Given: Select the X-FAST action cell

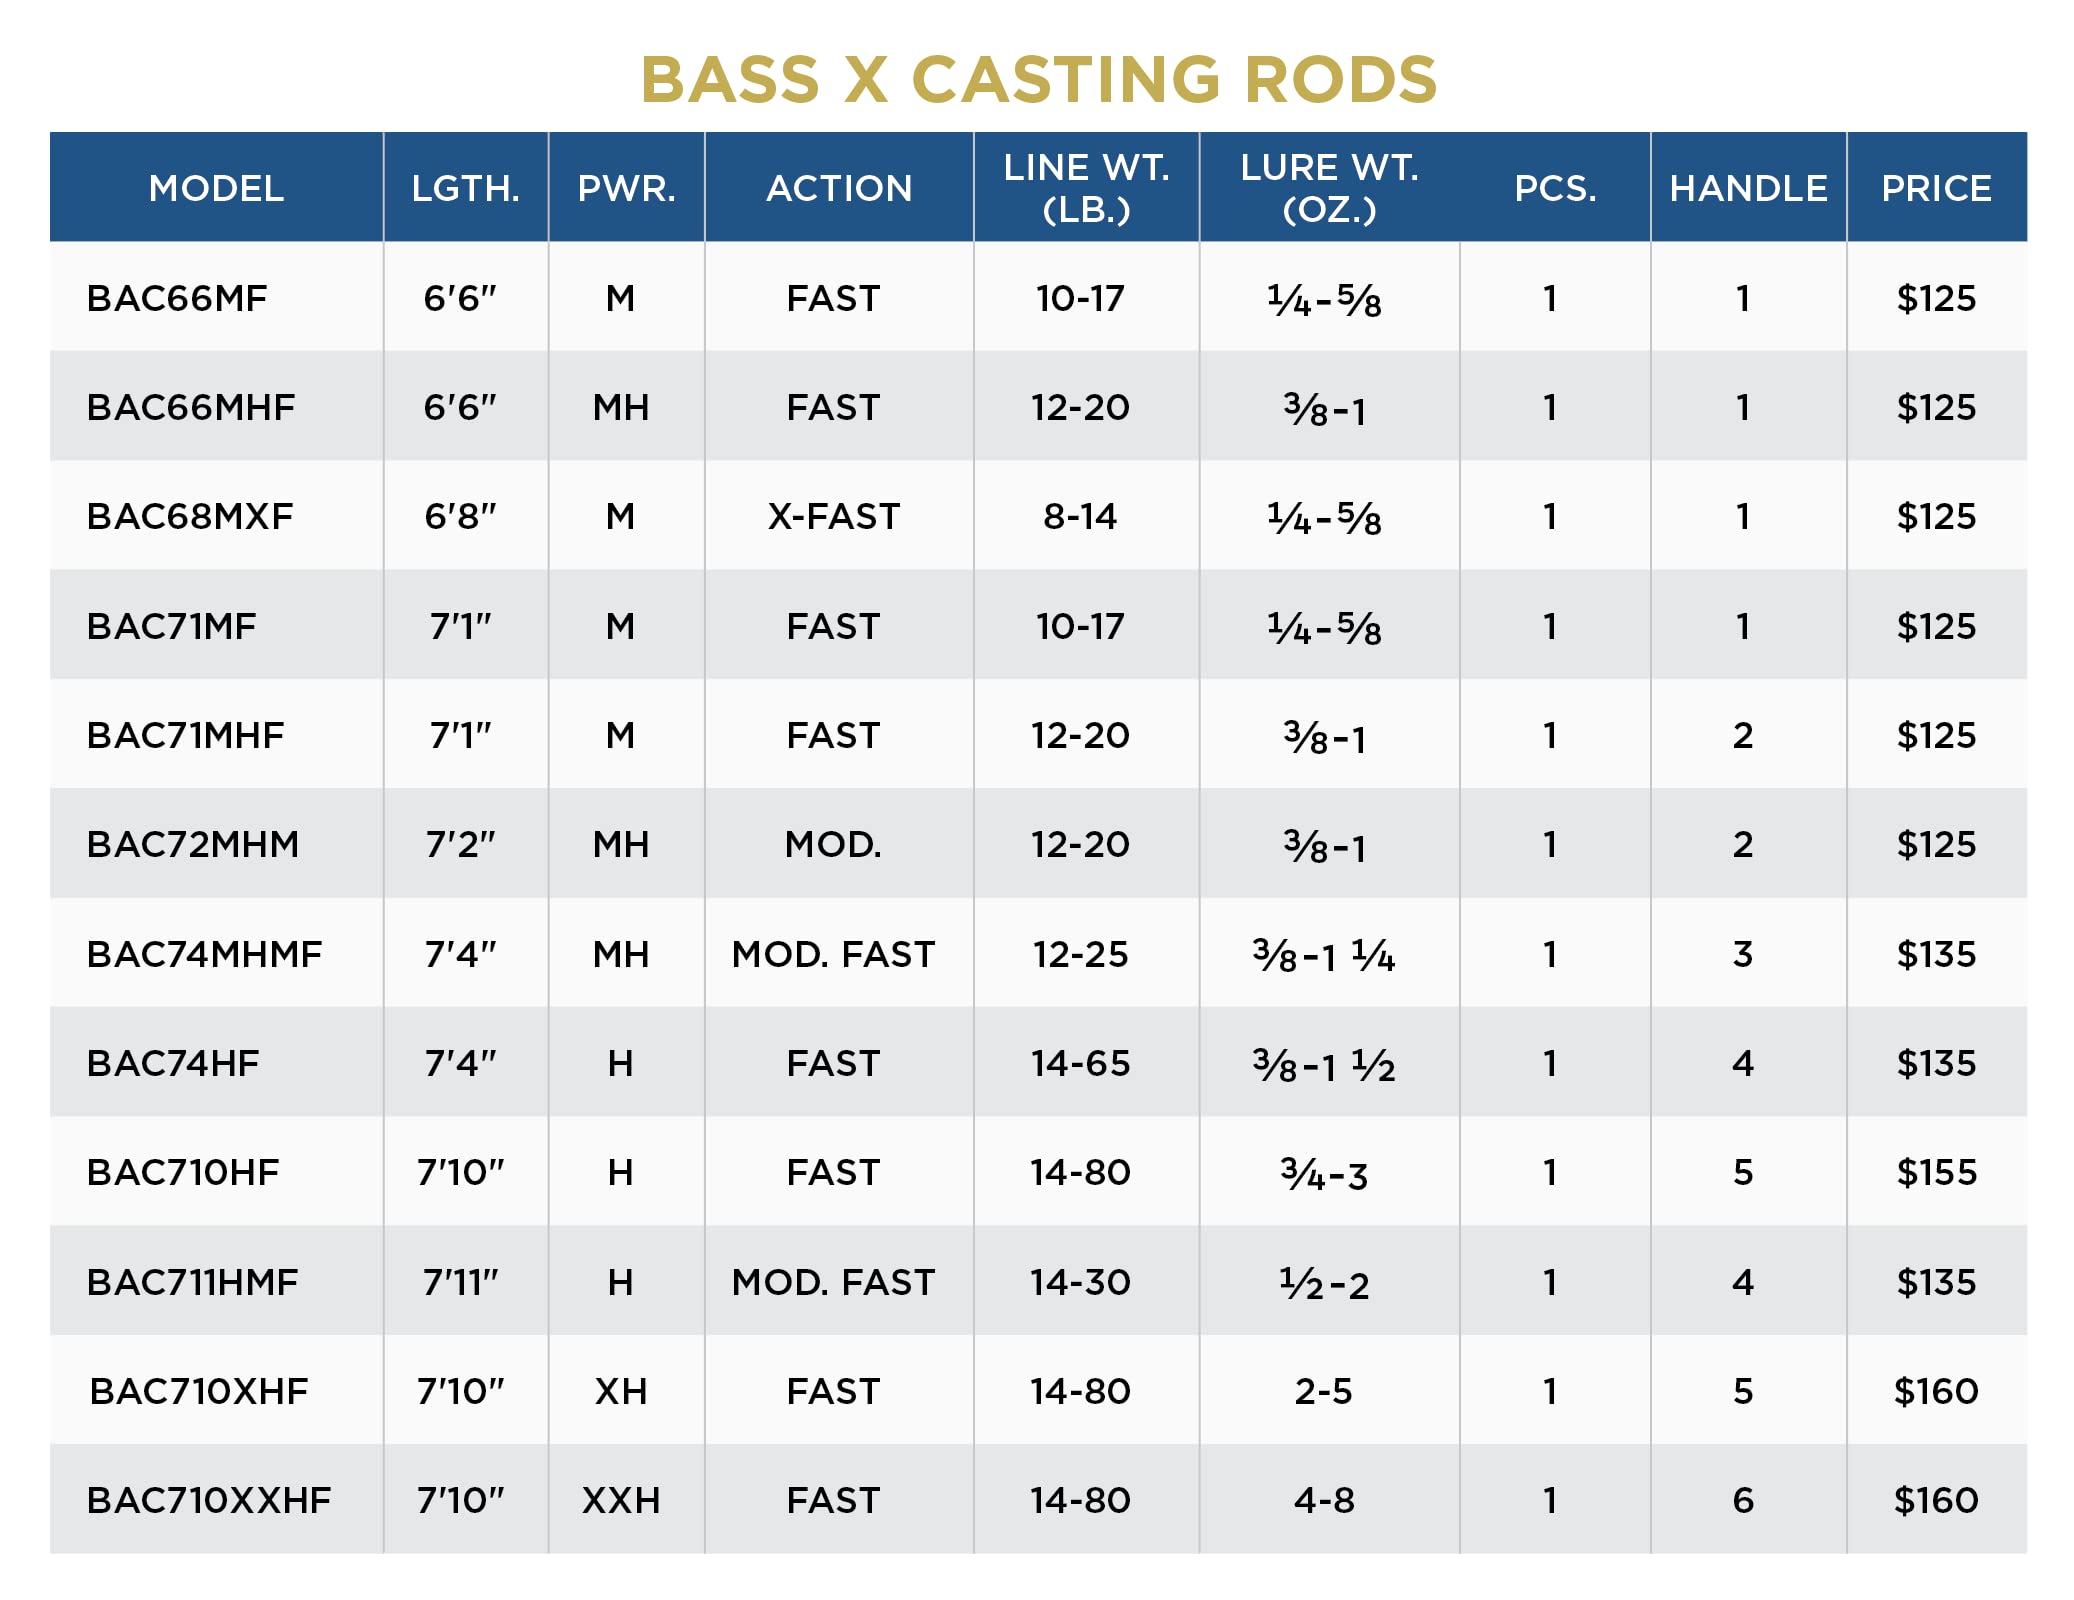Looking at the screenshot, I should 834,516.
